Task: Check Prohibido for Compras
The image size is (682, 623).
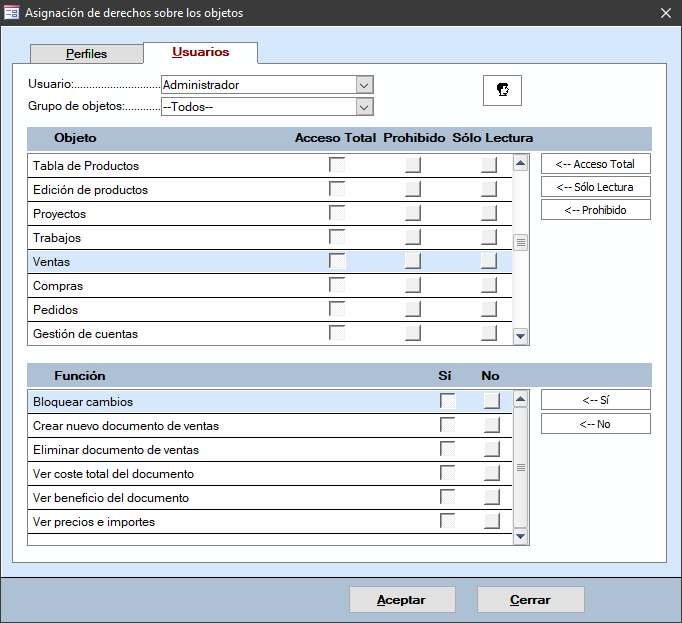Action: click(x=413, y=285)
